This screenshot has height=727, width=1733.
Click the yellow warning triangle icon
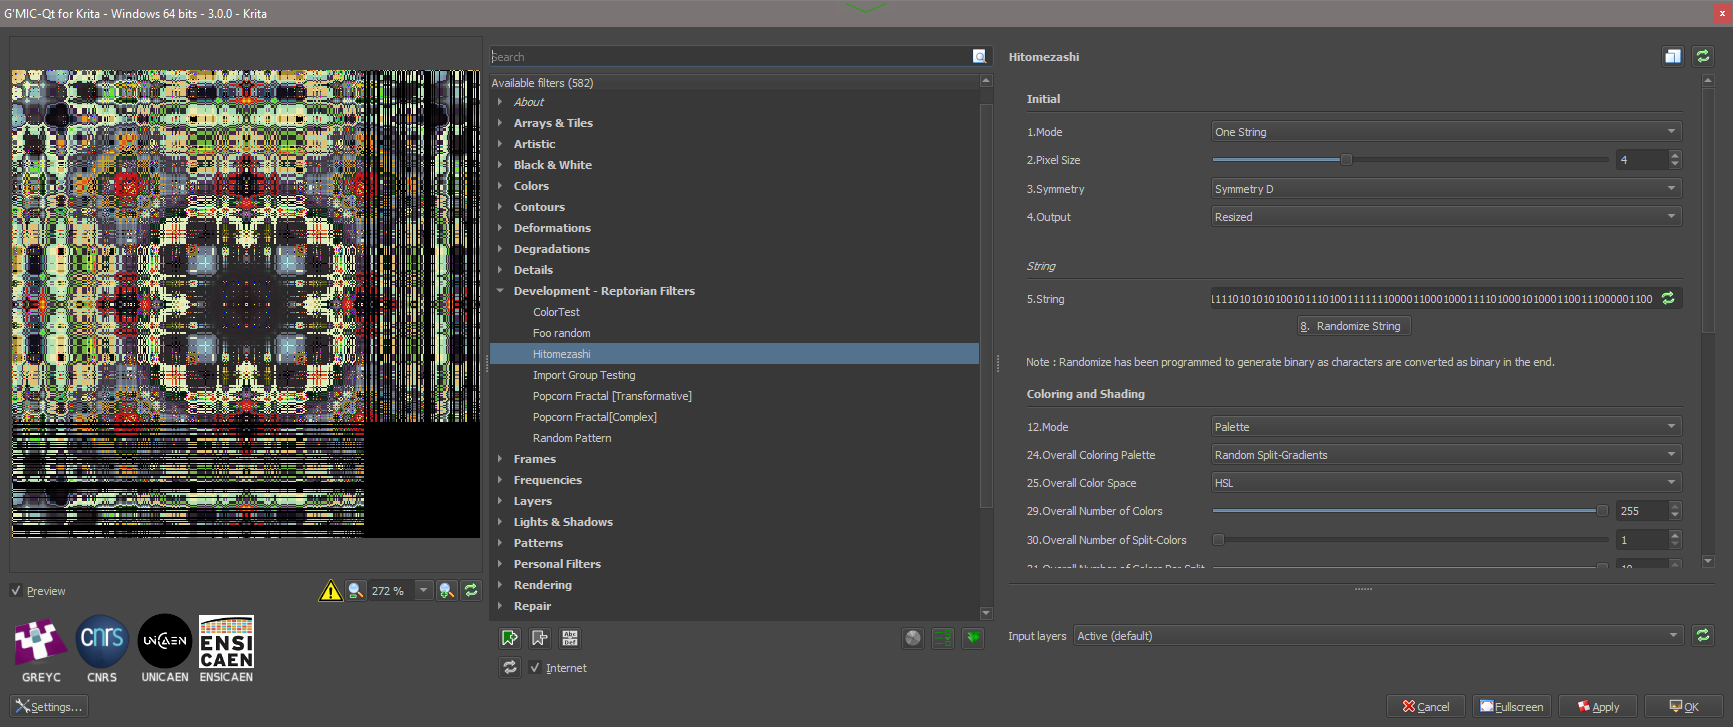tap(330, 591)
